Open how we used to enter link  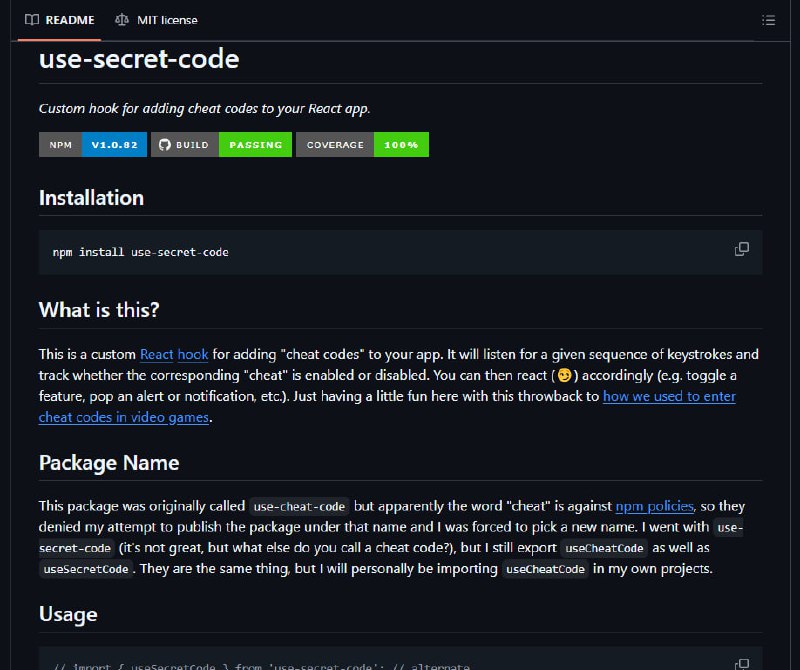point(669,396)
